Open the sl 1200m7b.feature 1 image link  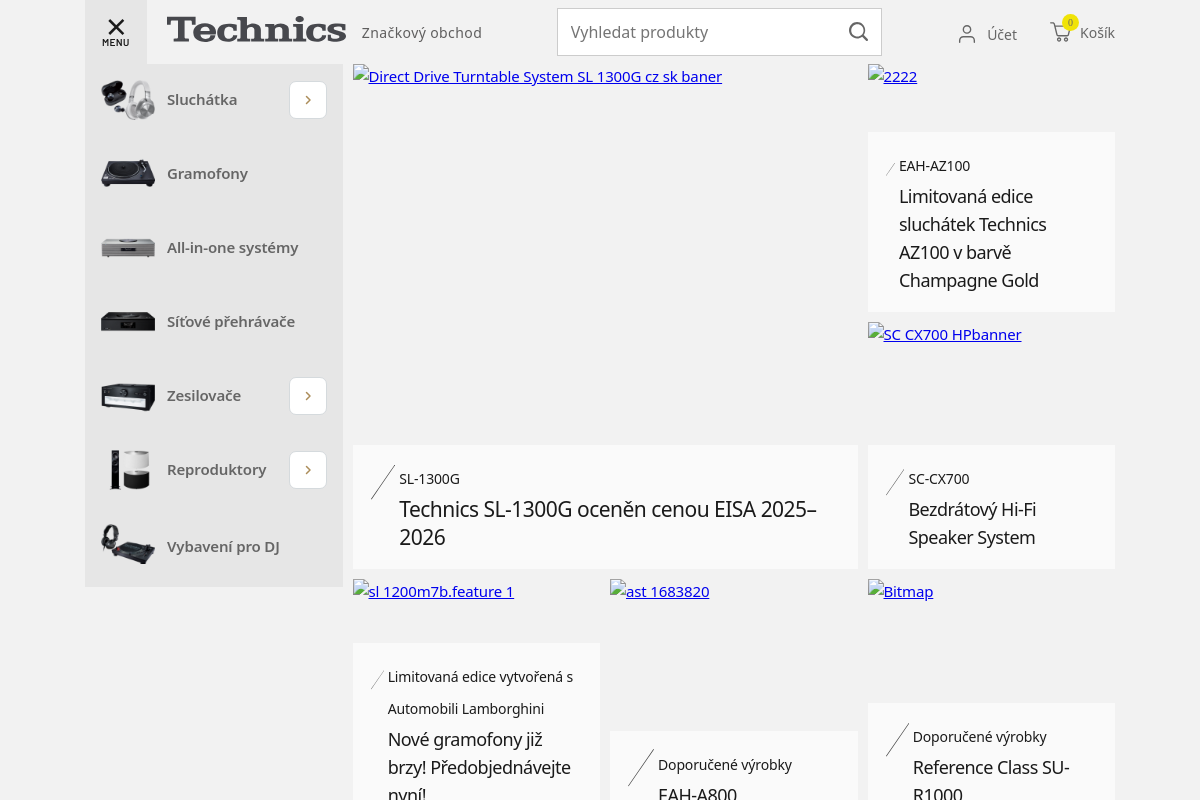coord(434,591)
